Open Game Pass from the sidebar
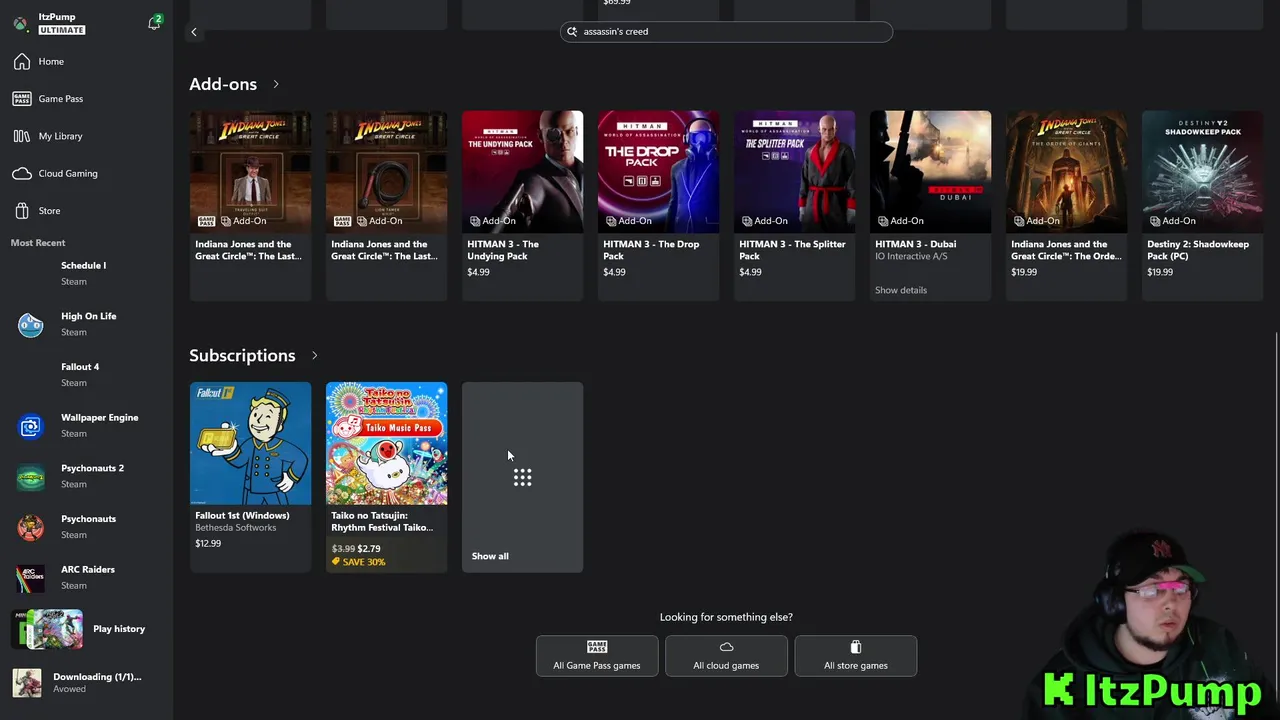This screenshot has width=1280, height=720. tap(60, 99)
